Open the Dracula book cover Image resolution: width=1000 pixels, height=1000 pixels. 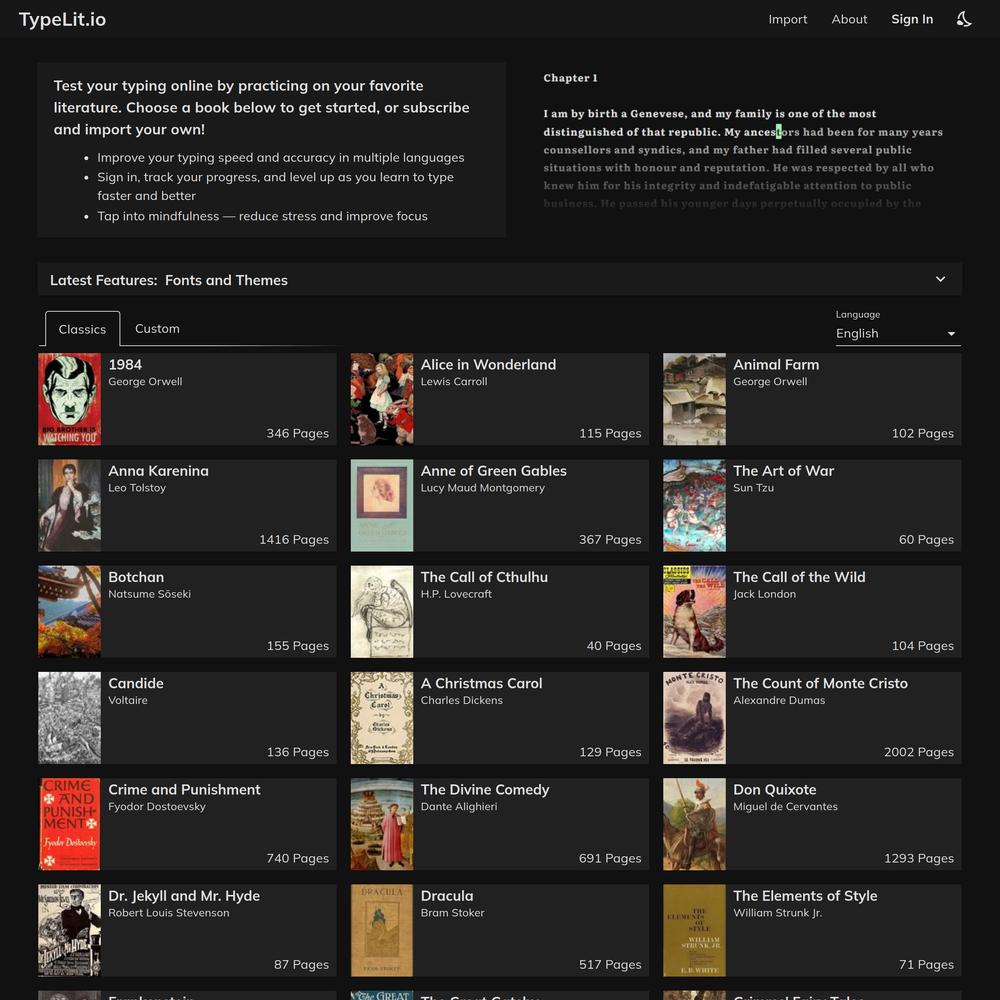click(382, 930)
